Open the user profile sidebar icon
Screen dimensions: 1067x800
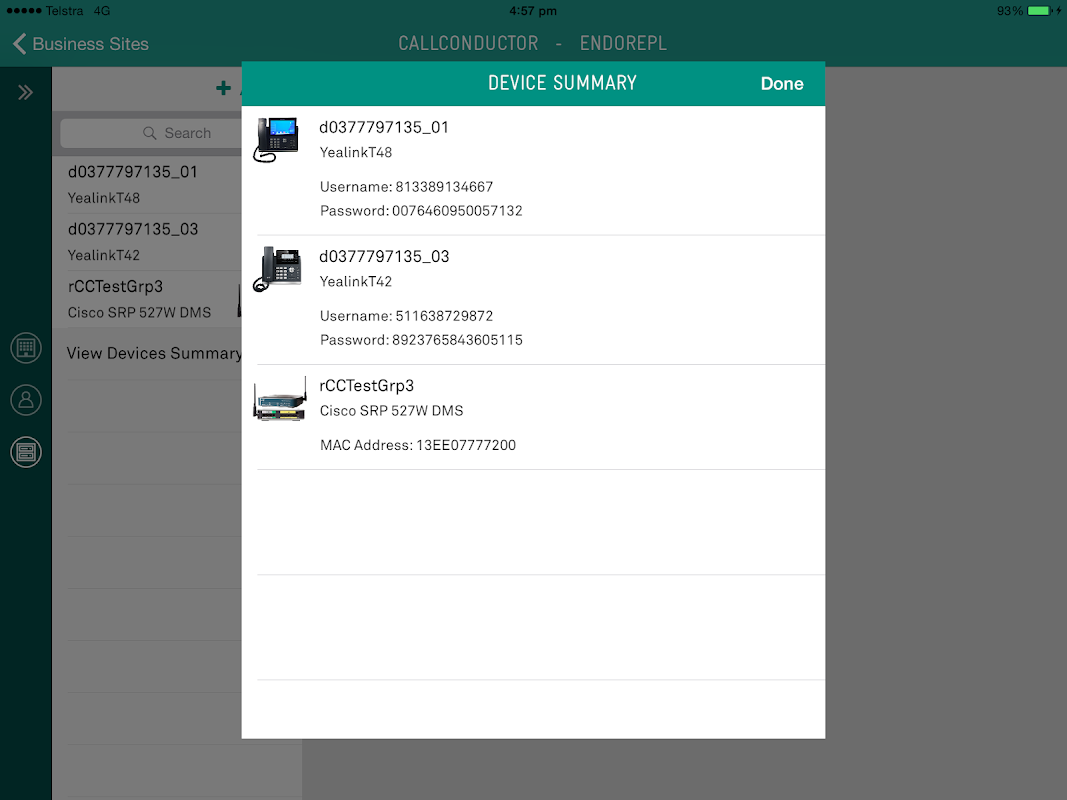(x=26, y=400)
